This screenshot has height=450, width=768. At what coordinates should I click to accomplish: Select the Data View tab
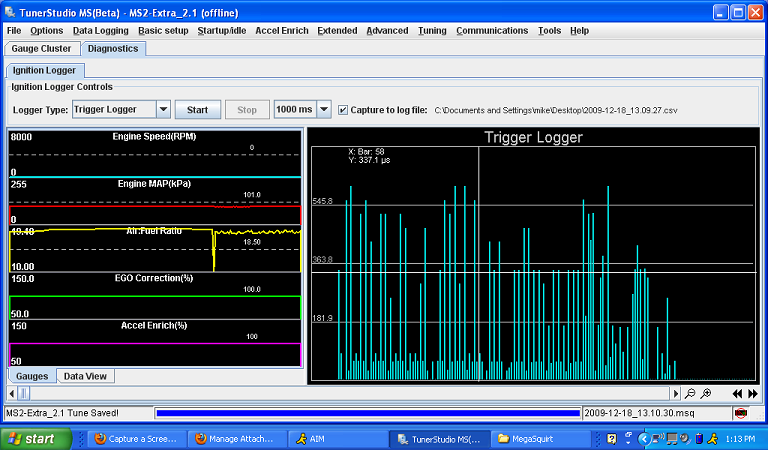coord(85,376)
